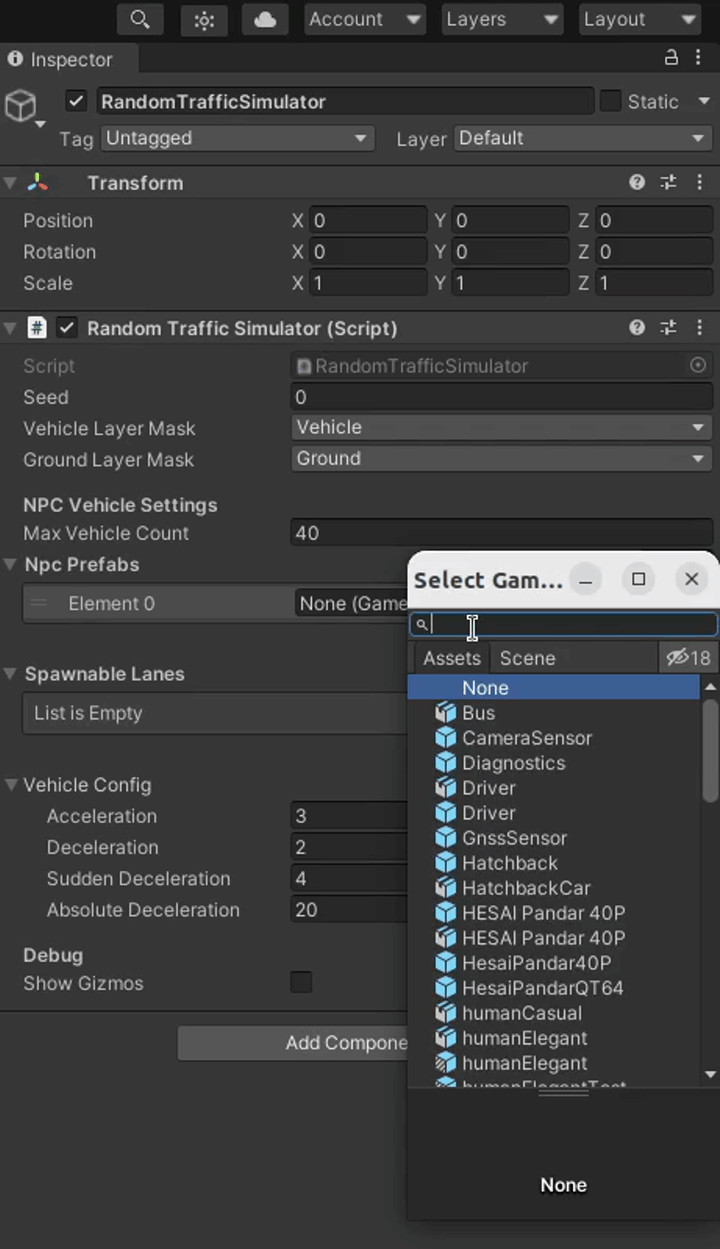Toggle RandomTrafficSimulator active checkbox
The height and width of the screenshot is (1249, 720).
point(76,101)
